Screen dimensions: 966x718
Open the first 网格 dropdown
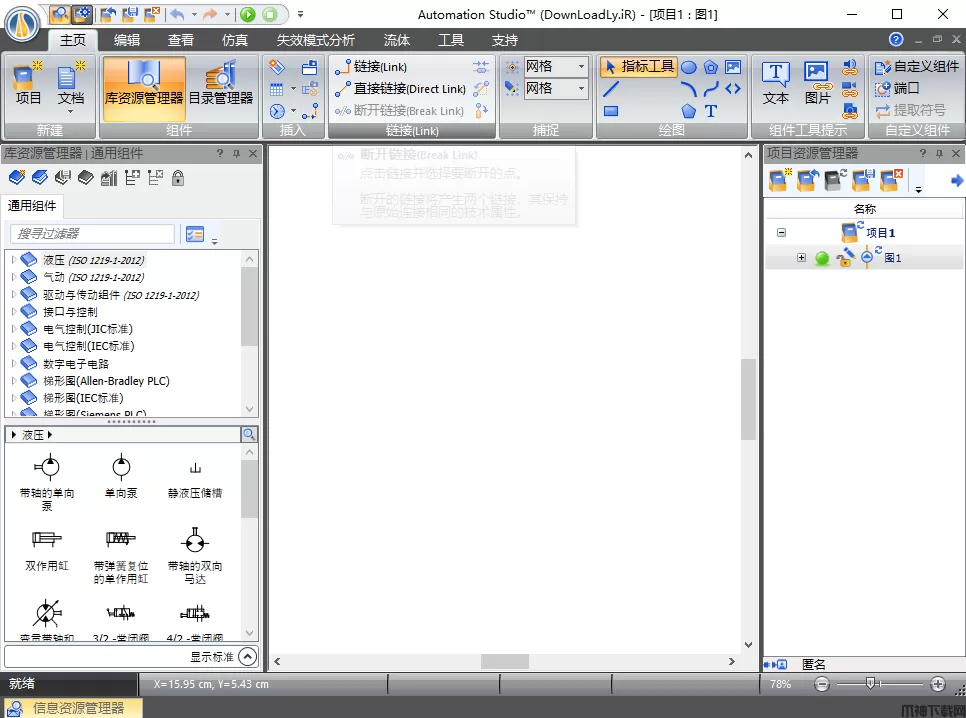[x=582, y=67]
